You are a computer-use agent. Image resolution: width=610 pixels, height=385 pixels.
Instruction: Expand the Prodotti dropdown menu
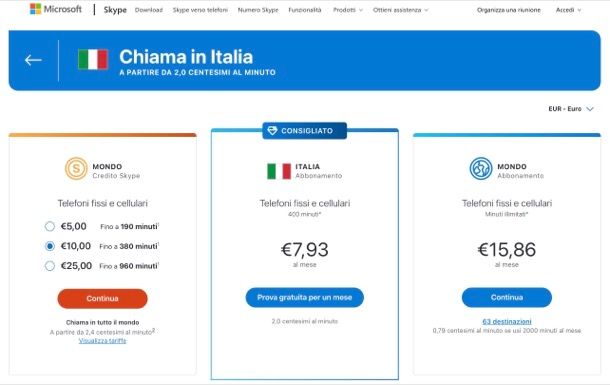click(x=348, y=10)
